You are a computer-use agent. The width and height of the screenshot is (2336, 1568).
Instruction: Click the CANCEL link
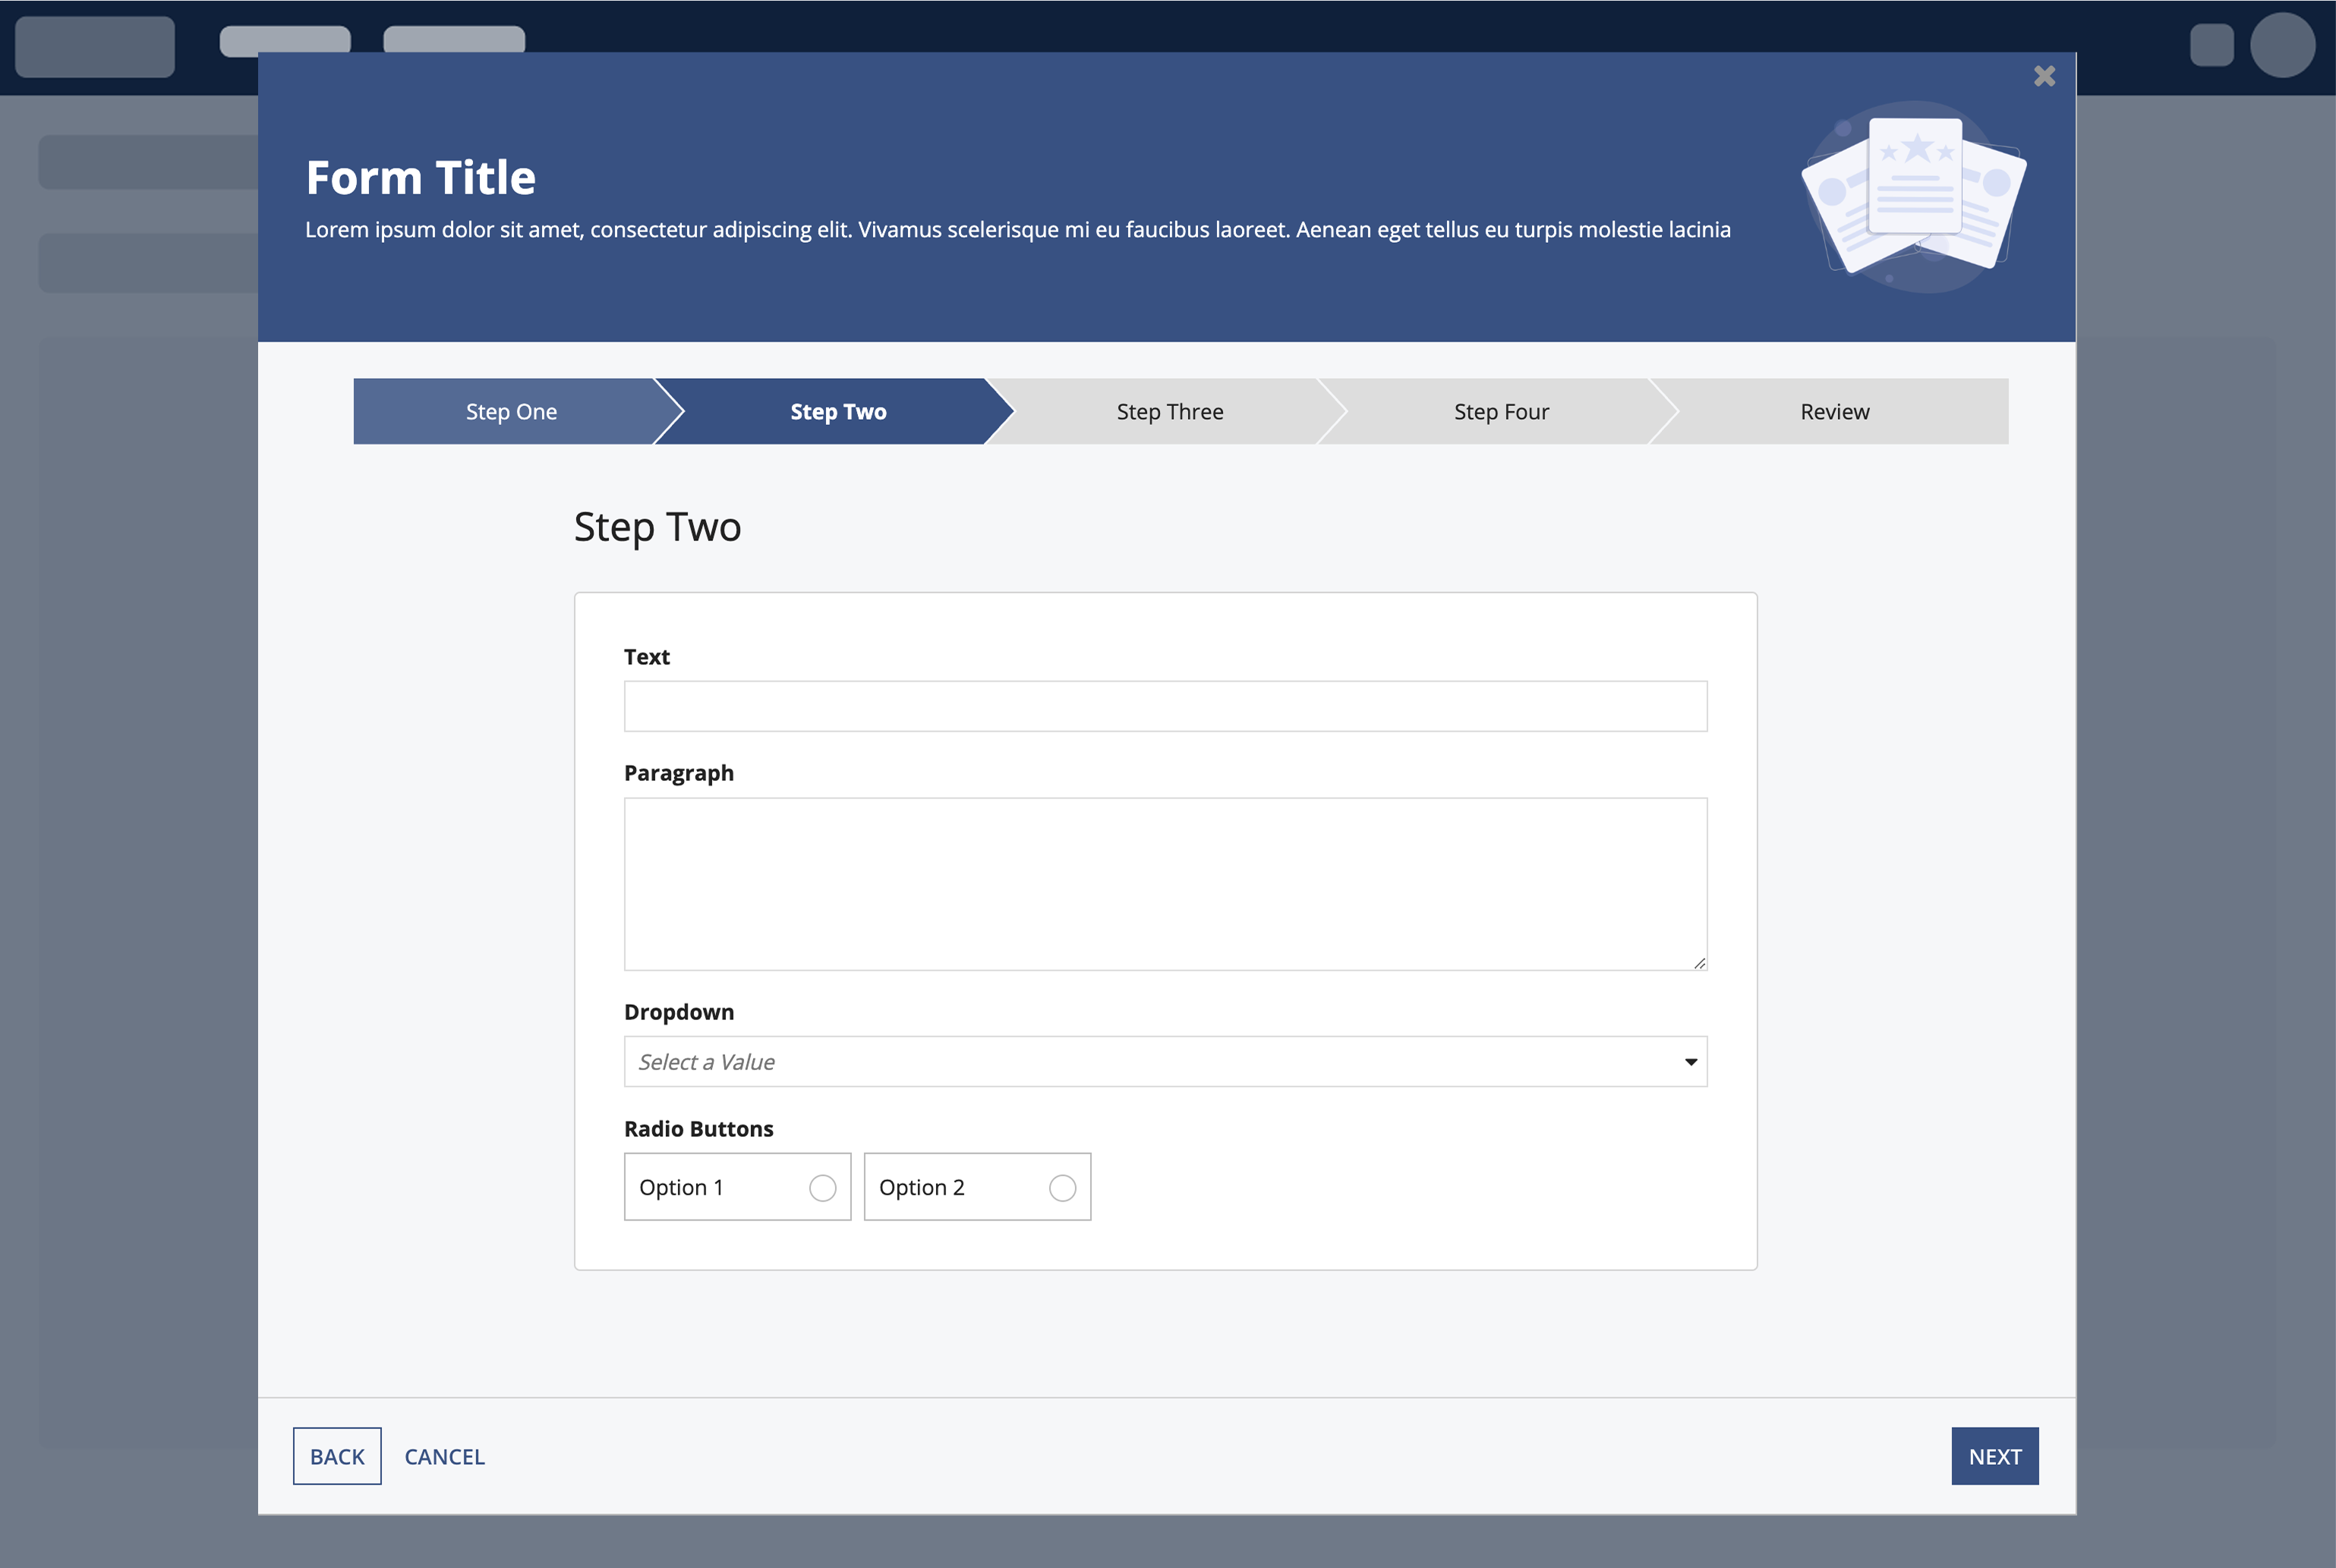pos(444,1456)
